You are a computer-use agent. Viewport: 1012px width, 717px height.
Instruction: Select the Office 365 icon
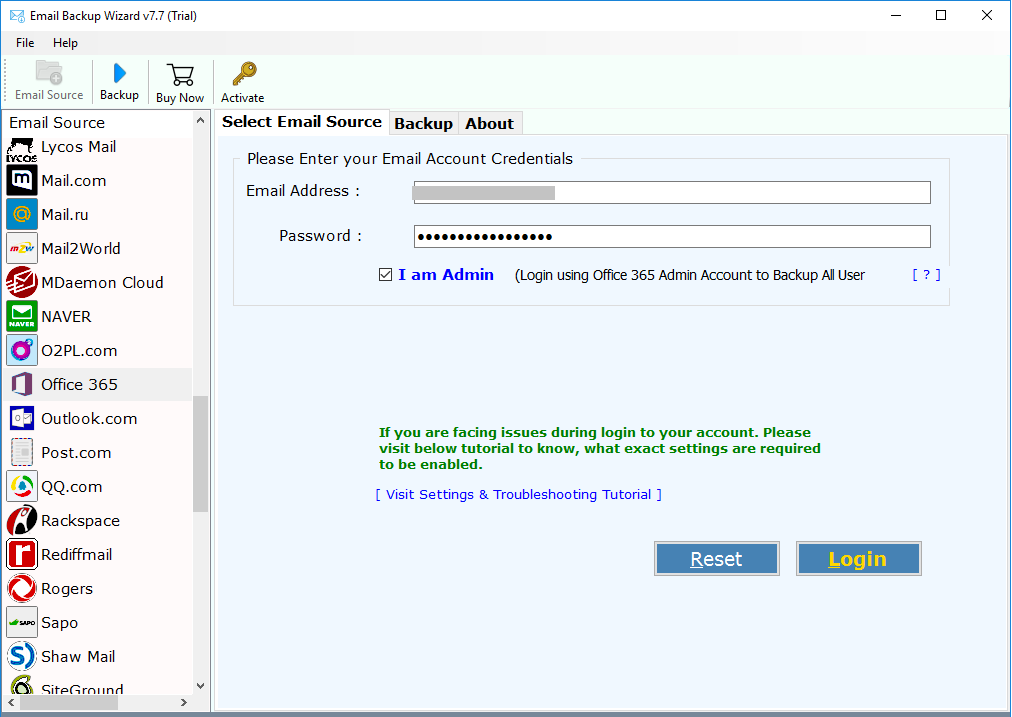[22, 384]
